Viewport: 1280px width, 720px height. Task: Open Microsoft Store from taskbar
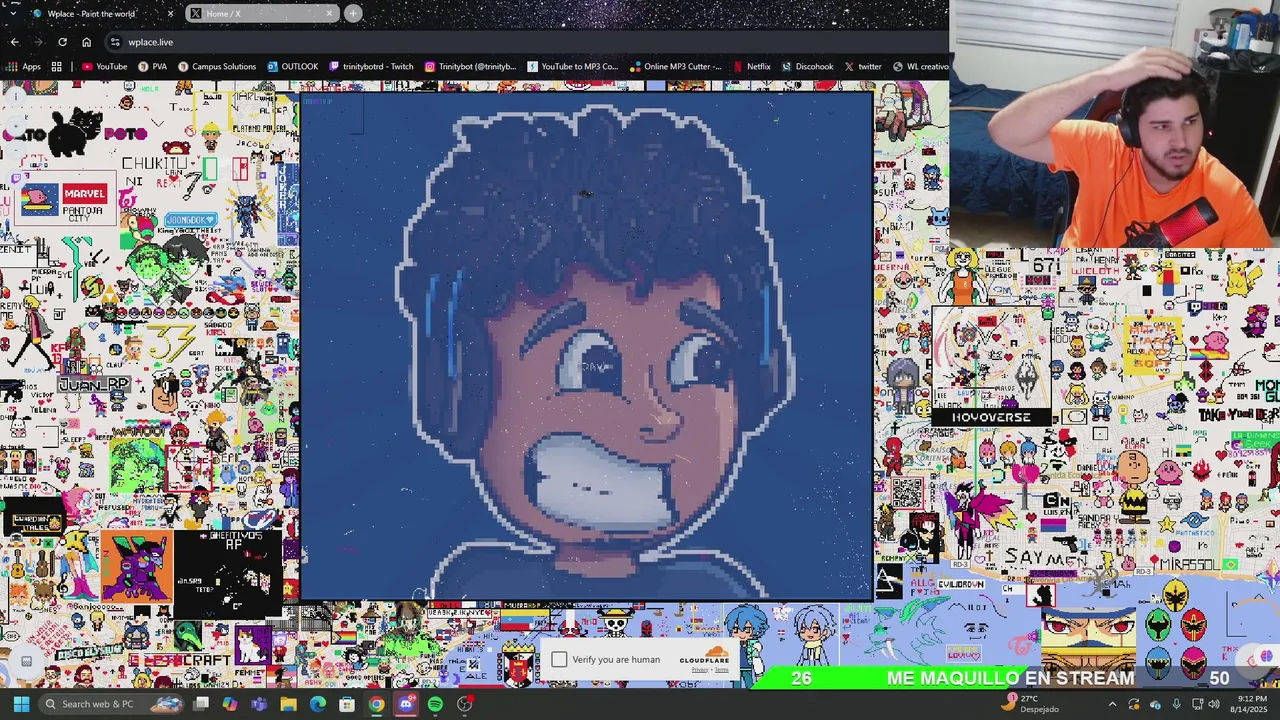click(347, 704)
